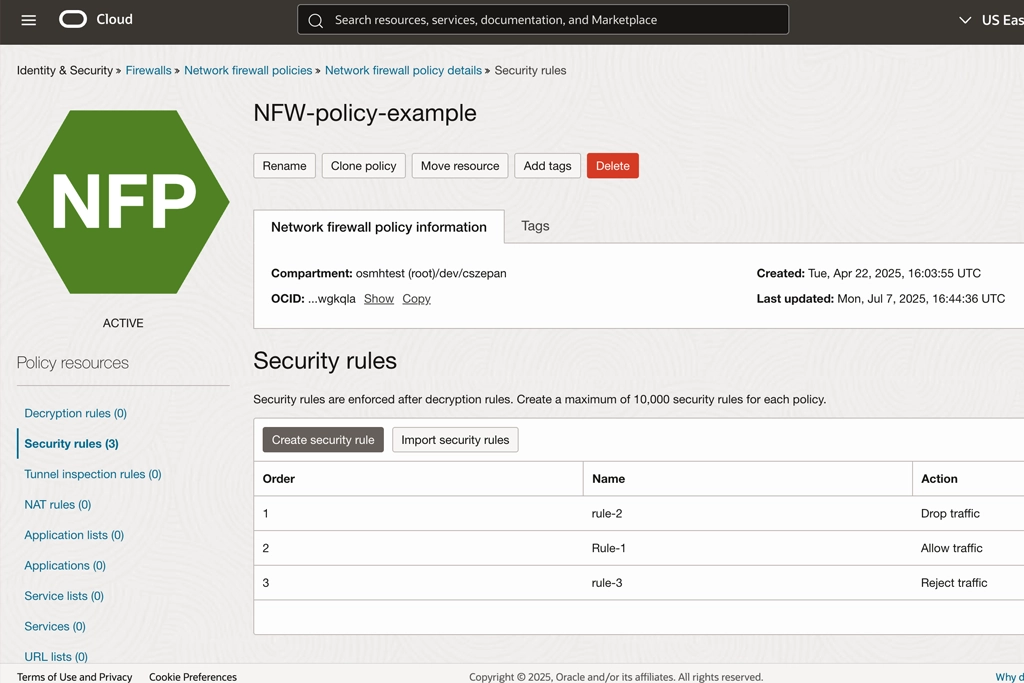
Task: Click Create security rule button
Action: (323, 440)
